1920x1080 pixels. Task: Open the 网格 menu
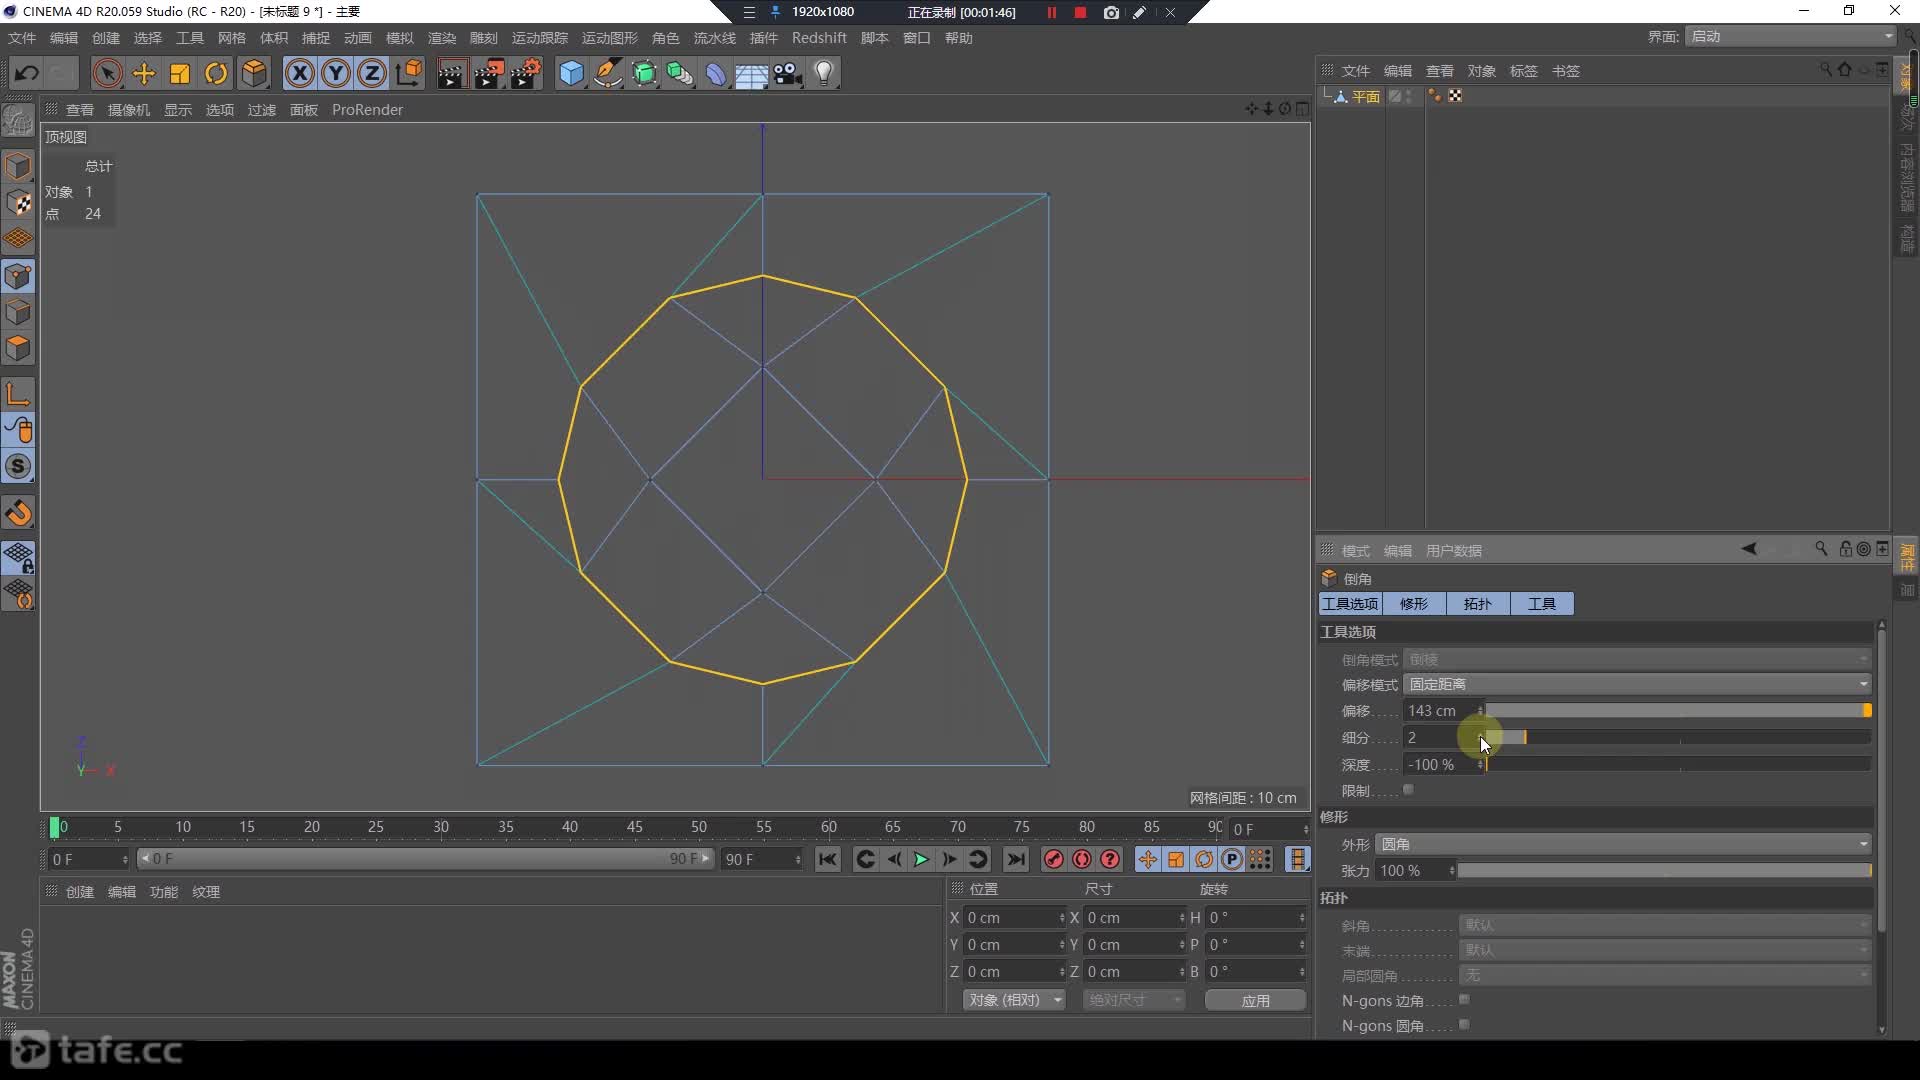click(x=232, y=38)
